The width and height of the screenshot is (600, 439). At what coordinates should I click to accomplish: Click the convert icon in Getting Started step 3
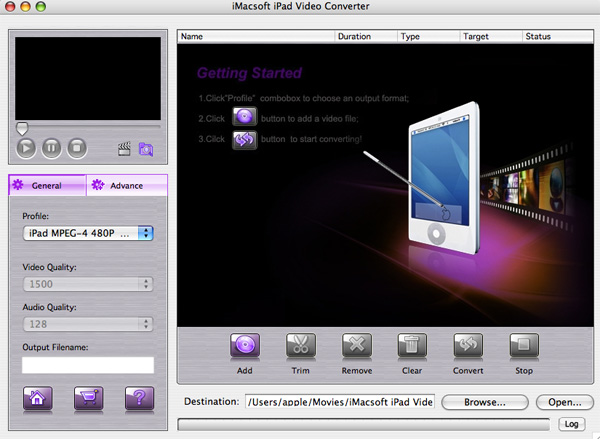(x=245, y=140)
